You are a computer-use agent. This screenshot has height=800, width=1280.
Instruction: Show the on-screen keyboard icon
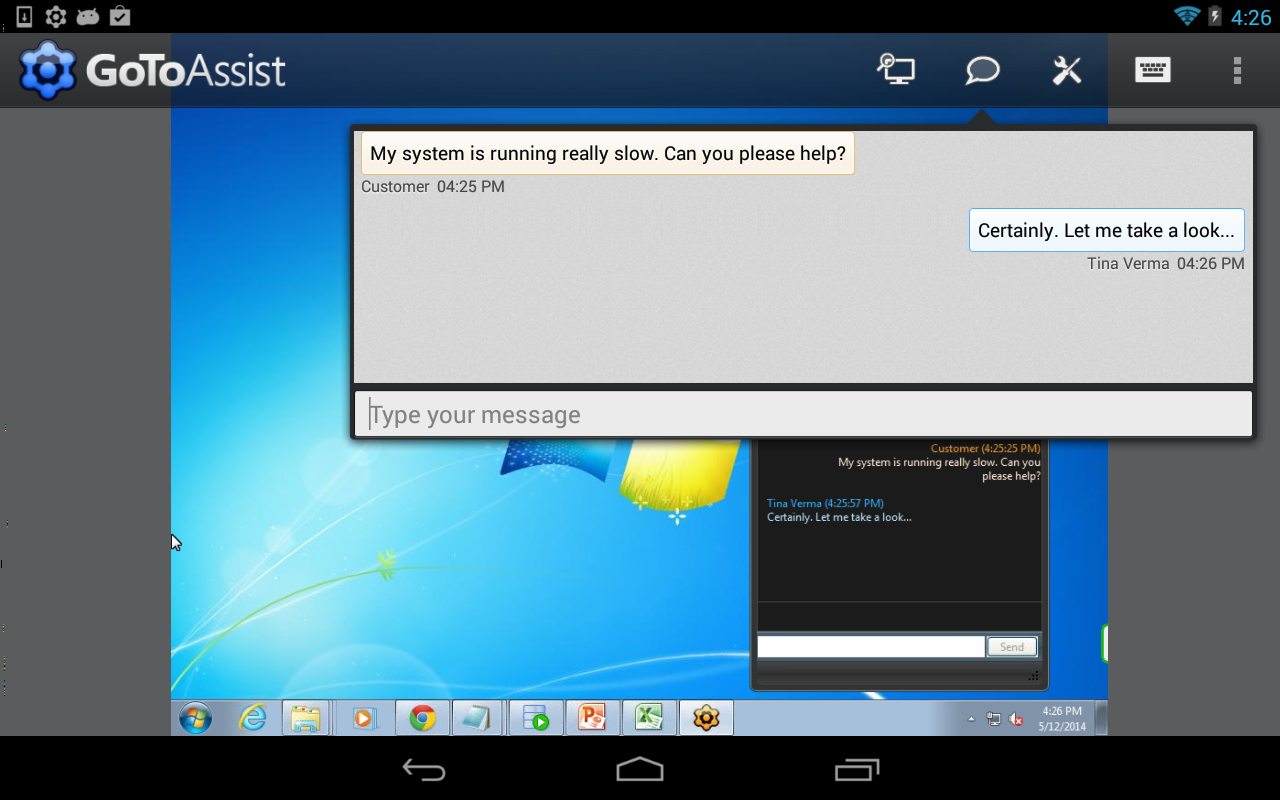click(x=1152, y=69)
